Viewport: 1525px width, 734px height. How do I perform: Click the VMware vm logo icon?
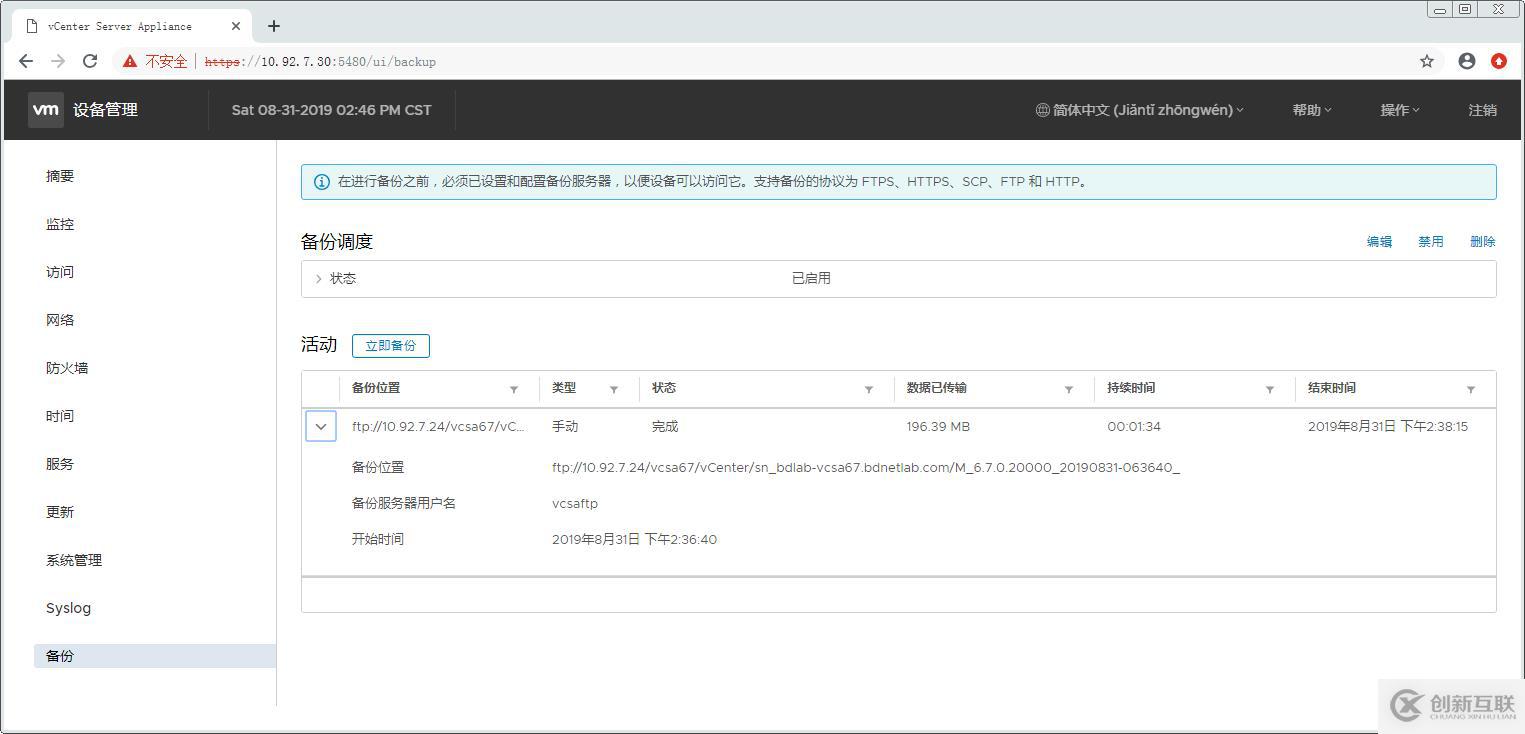tap(45, 110)
